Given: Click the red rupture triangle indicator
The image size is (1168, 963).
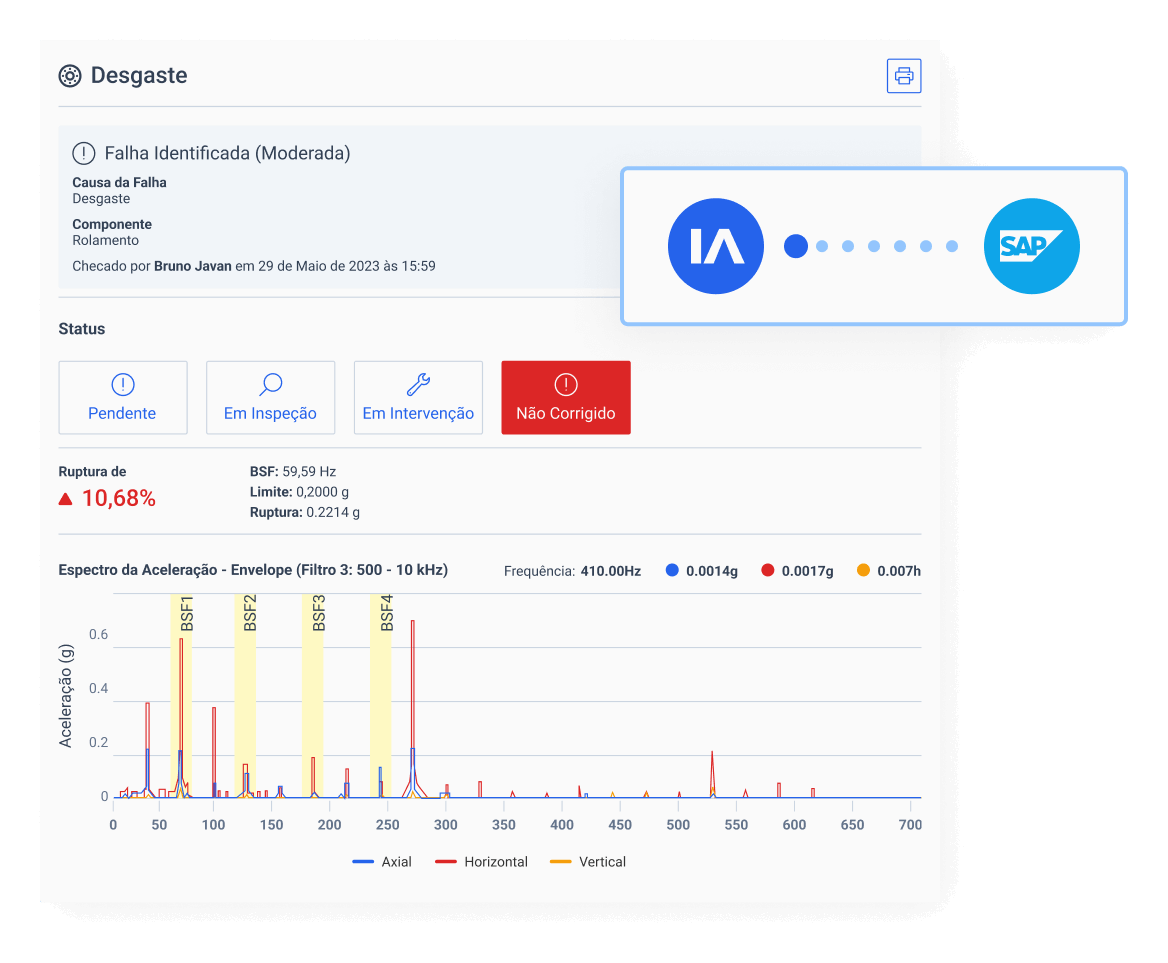Looking at the screenshot, I should point(66,499).
